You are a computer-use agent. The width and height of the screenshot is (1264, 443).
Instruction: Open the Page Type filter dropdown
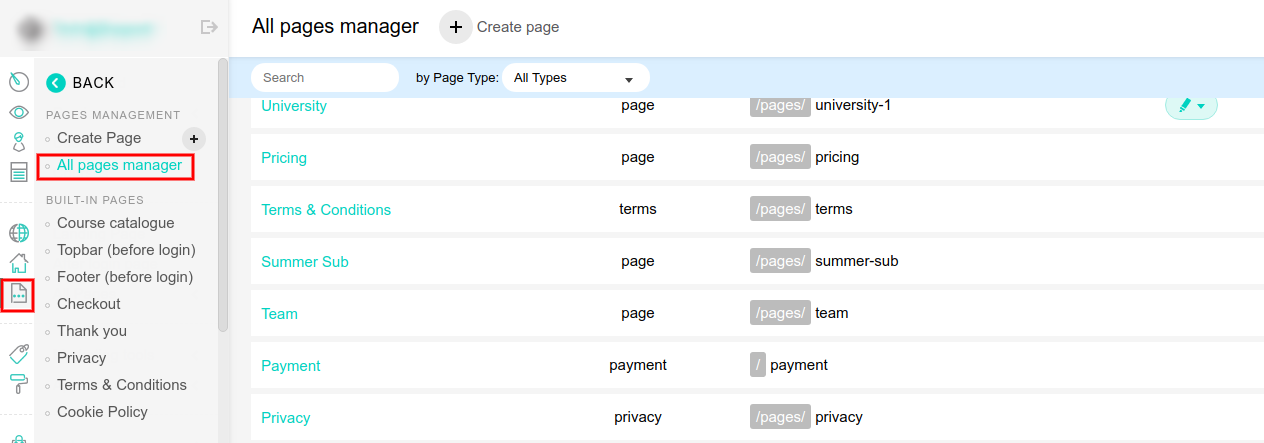[575, 78]
